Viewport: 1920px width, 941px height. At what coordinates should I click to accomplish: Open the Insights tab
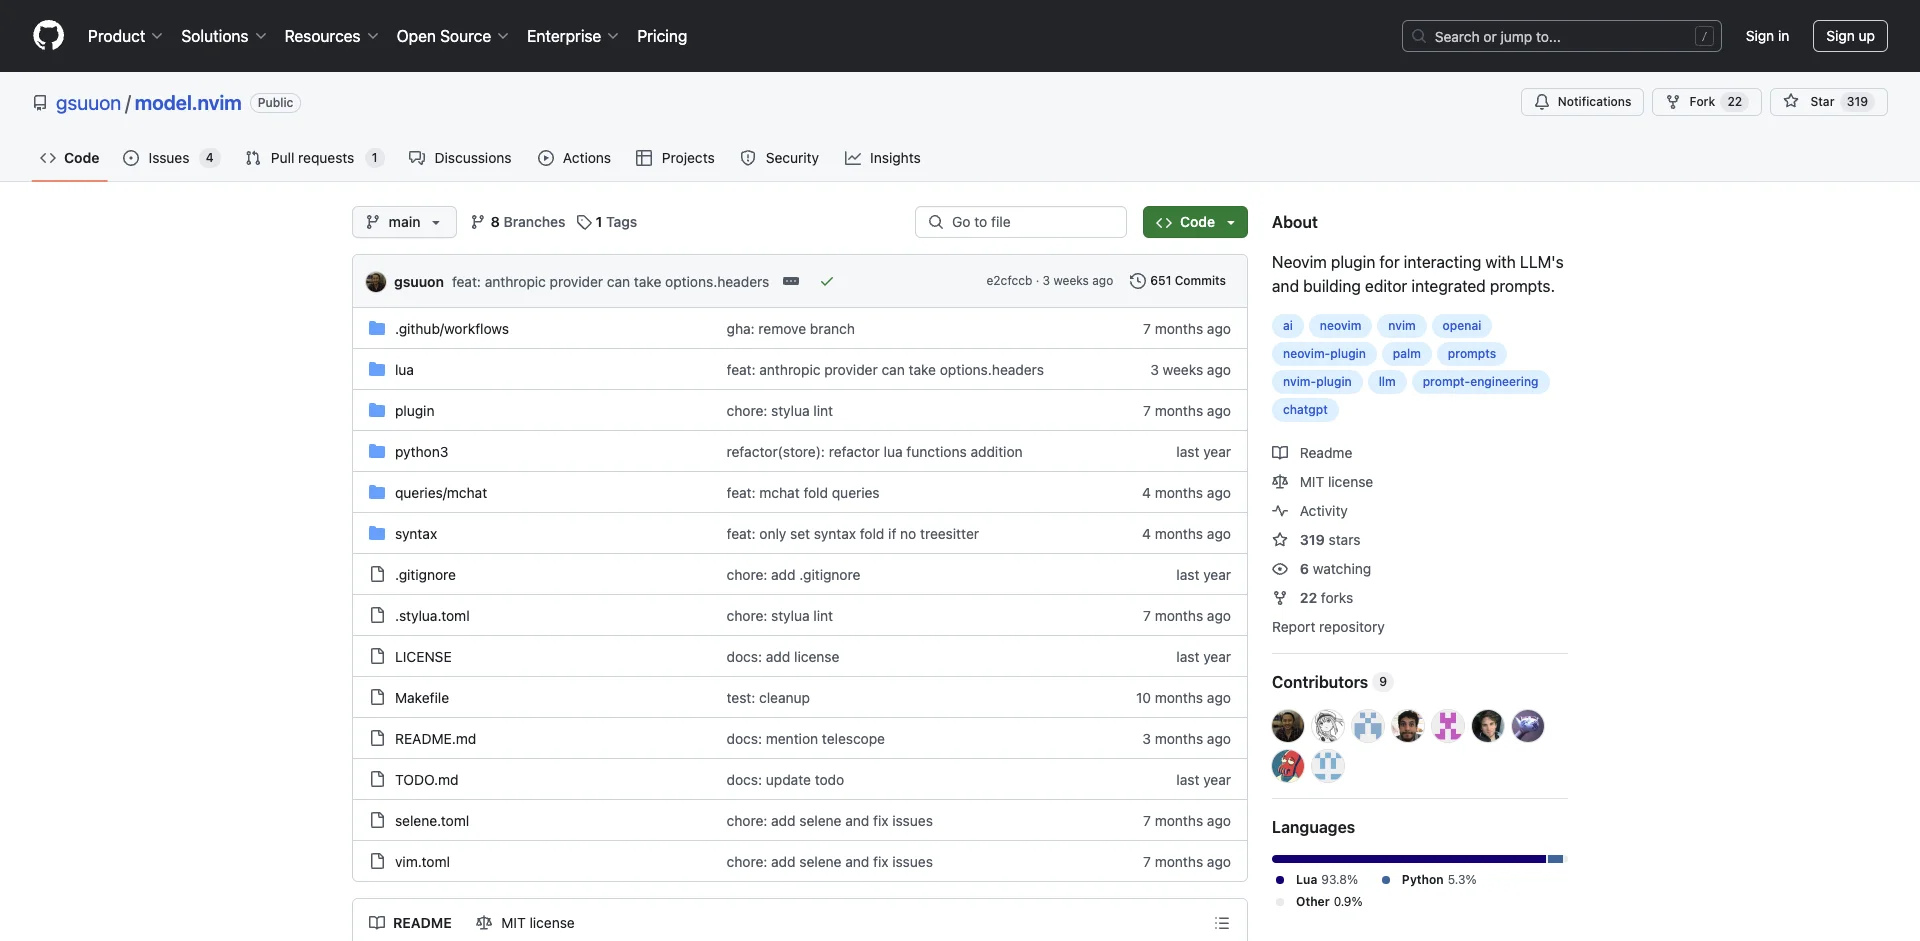pyautogui.click(x=882, y=158)
